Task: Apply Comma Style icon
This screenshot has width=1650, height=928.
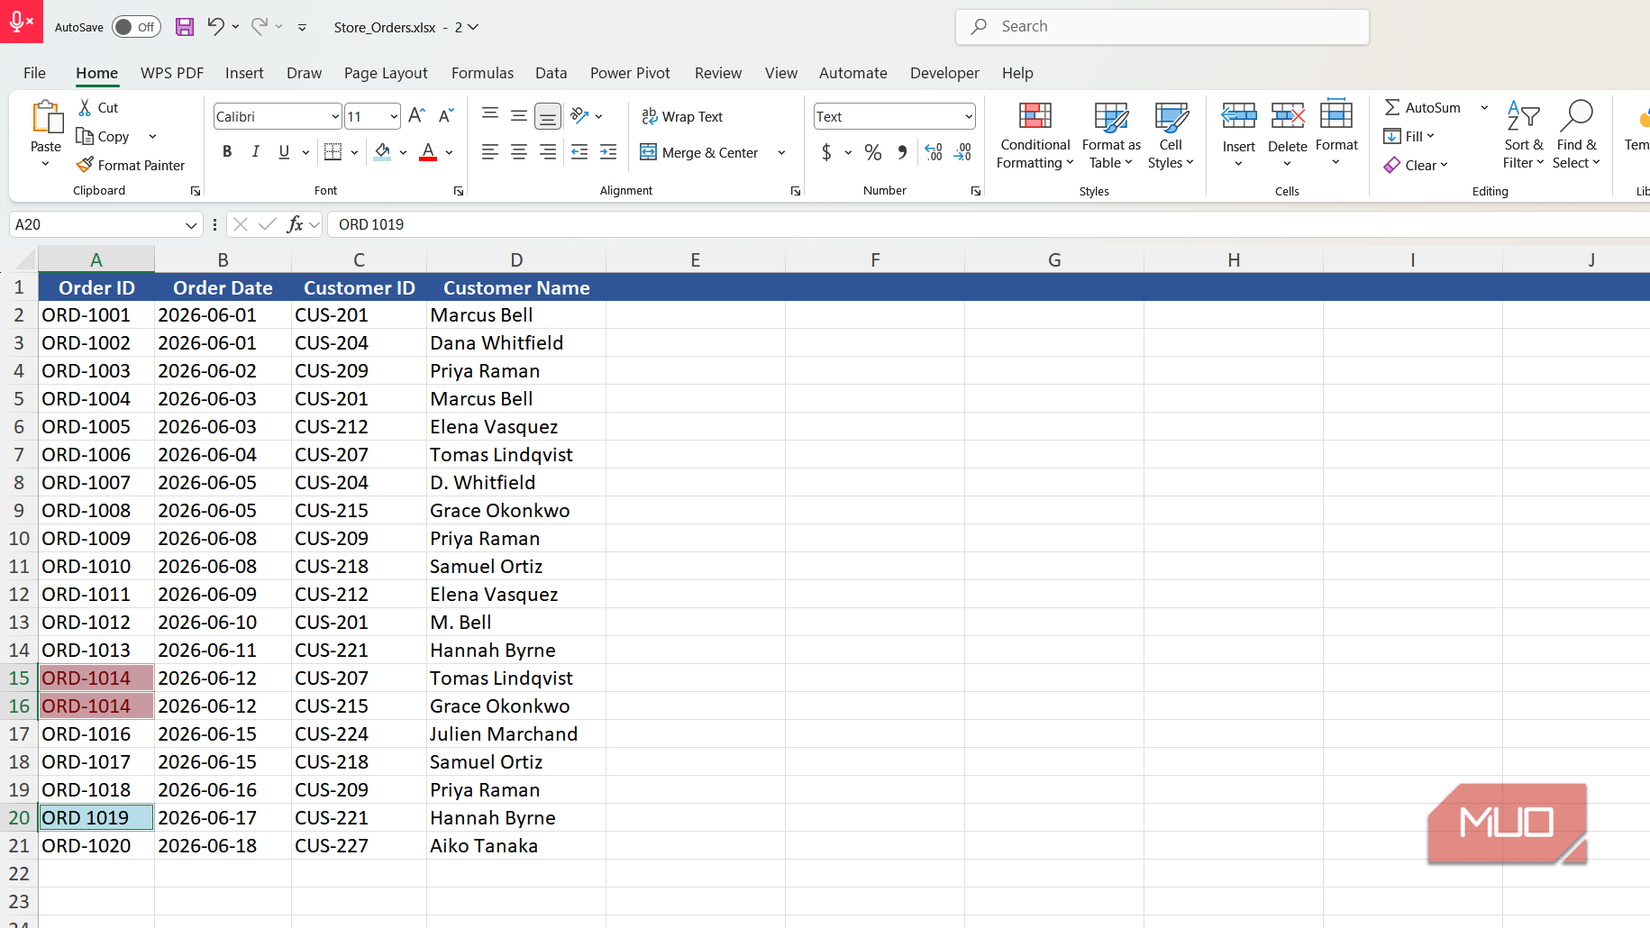Action: [902, 152]
